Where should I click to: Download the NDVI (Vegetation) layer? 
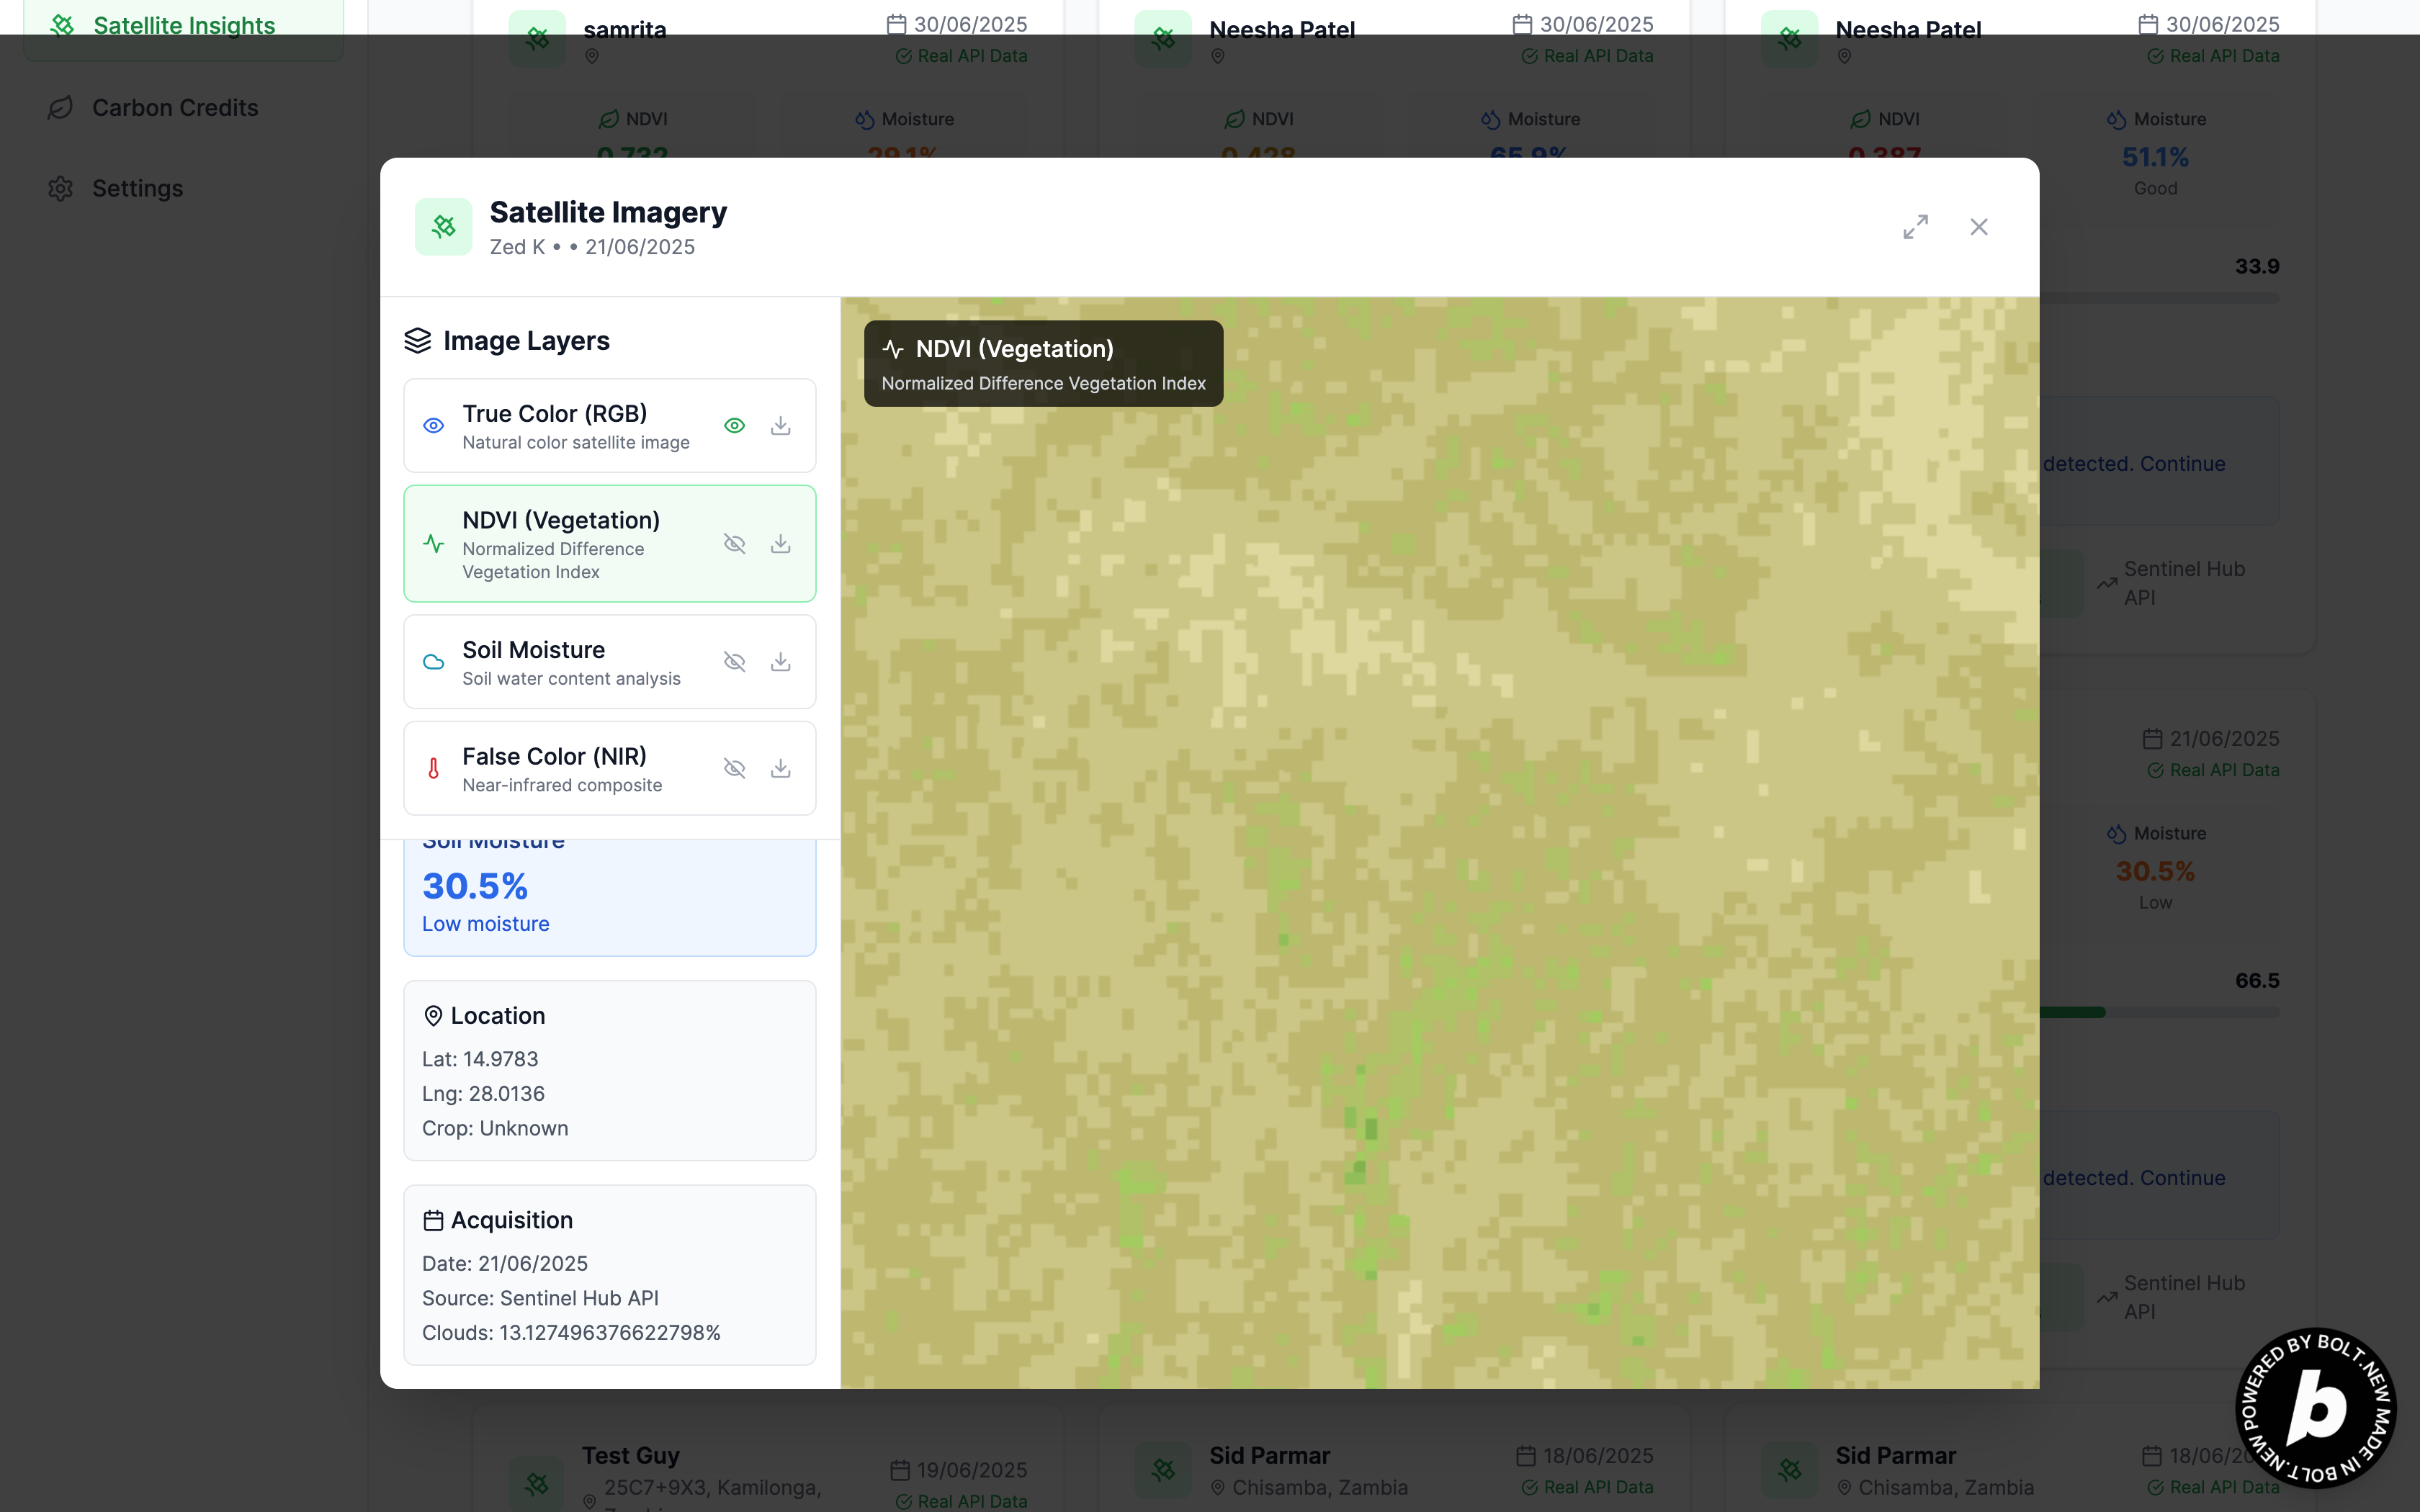pyautogui.click(x=780, y=544)
